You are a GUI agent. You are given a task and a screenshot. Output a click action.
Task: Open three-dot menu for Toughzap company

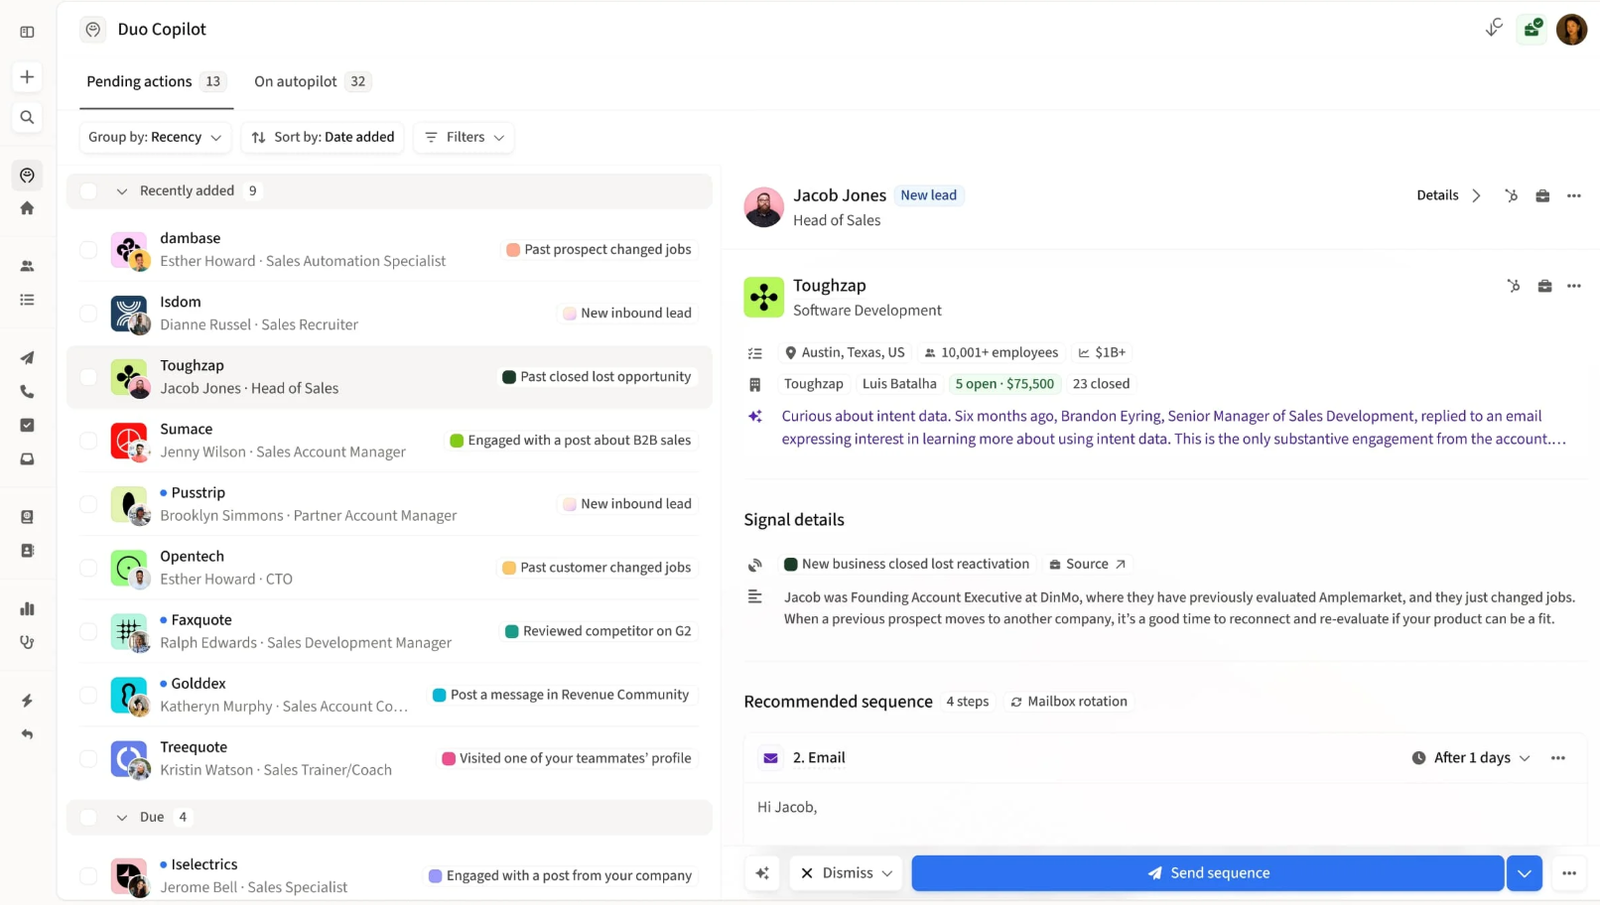1574,286
